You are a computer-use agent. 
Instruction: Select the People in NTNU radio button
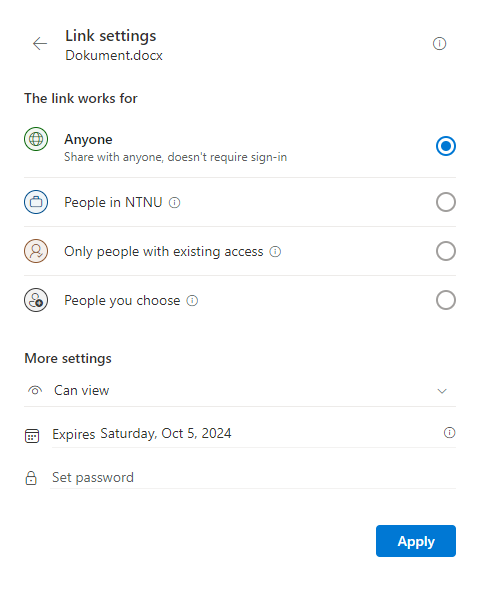coord(446,202)
